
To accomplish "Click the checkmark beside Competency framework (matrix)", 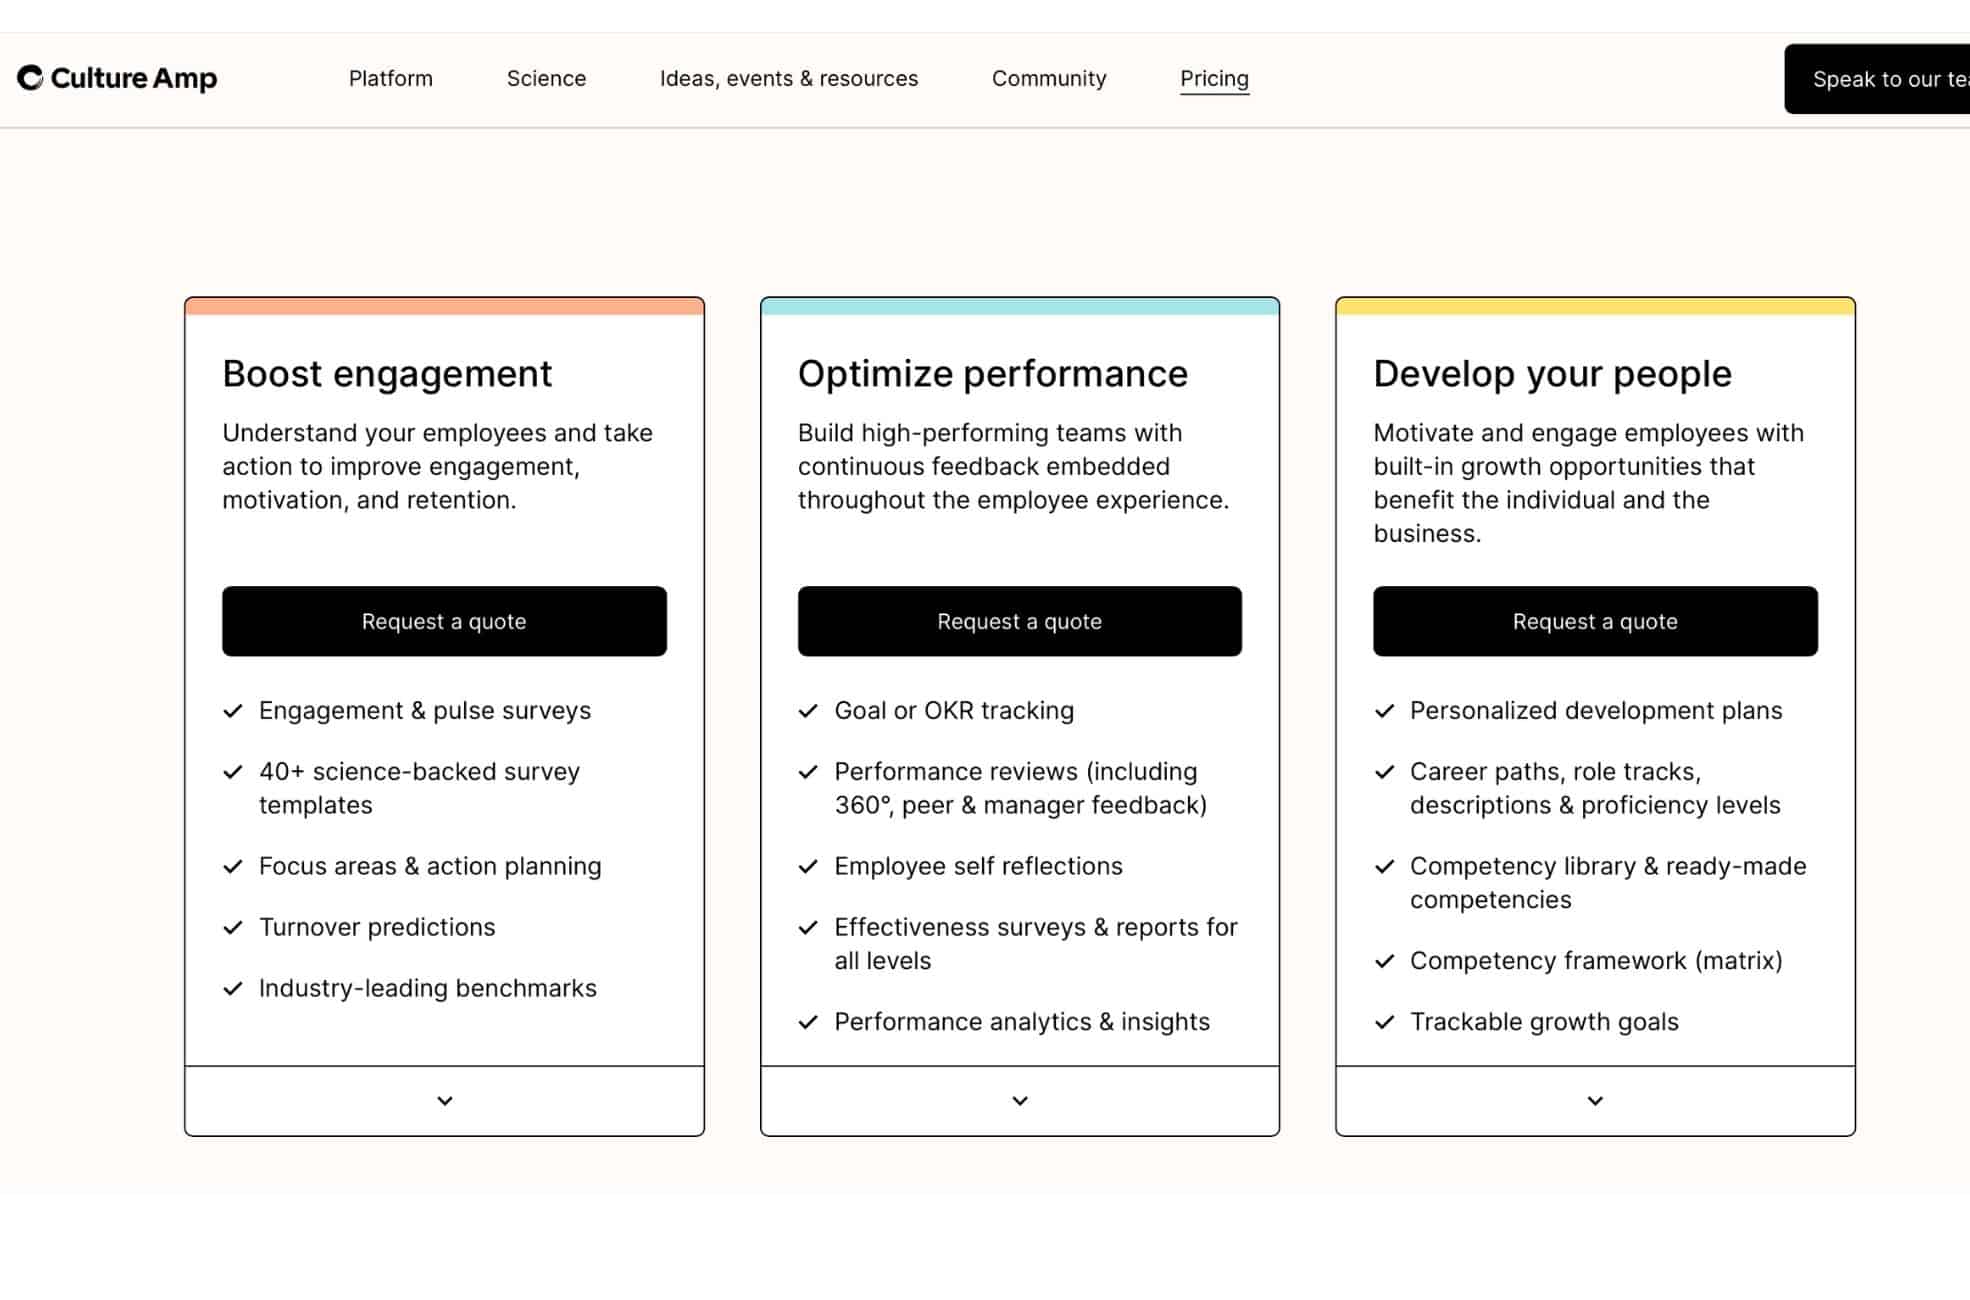I will (1385, 961).
